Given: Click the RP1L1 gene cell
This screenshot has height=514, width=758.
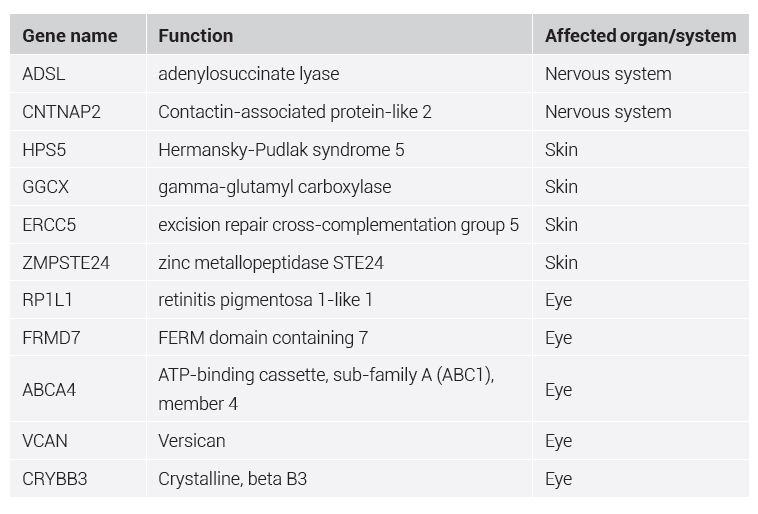Looking at the screenshot, I should tap(47, 300).
